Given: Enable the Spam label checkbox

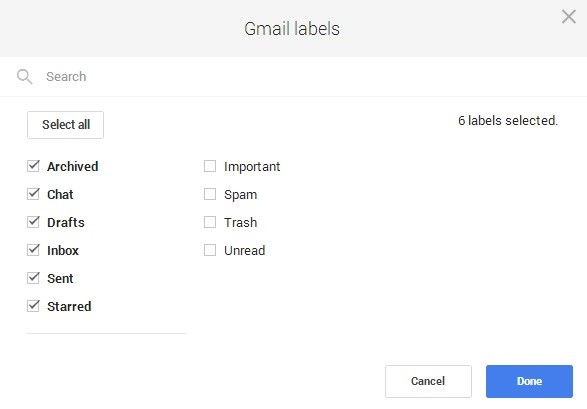Looking at the screenshot, I should coord(210,194).
